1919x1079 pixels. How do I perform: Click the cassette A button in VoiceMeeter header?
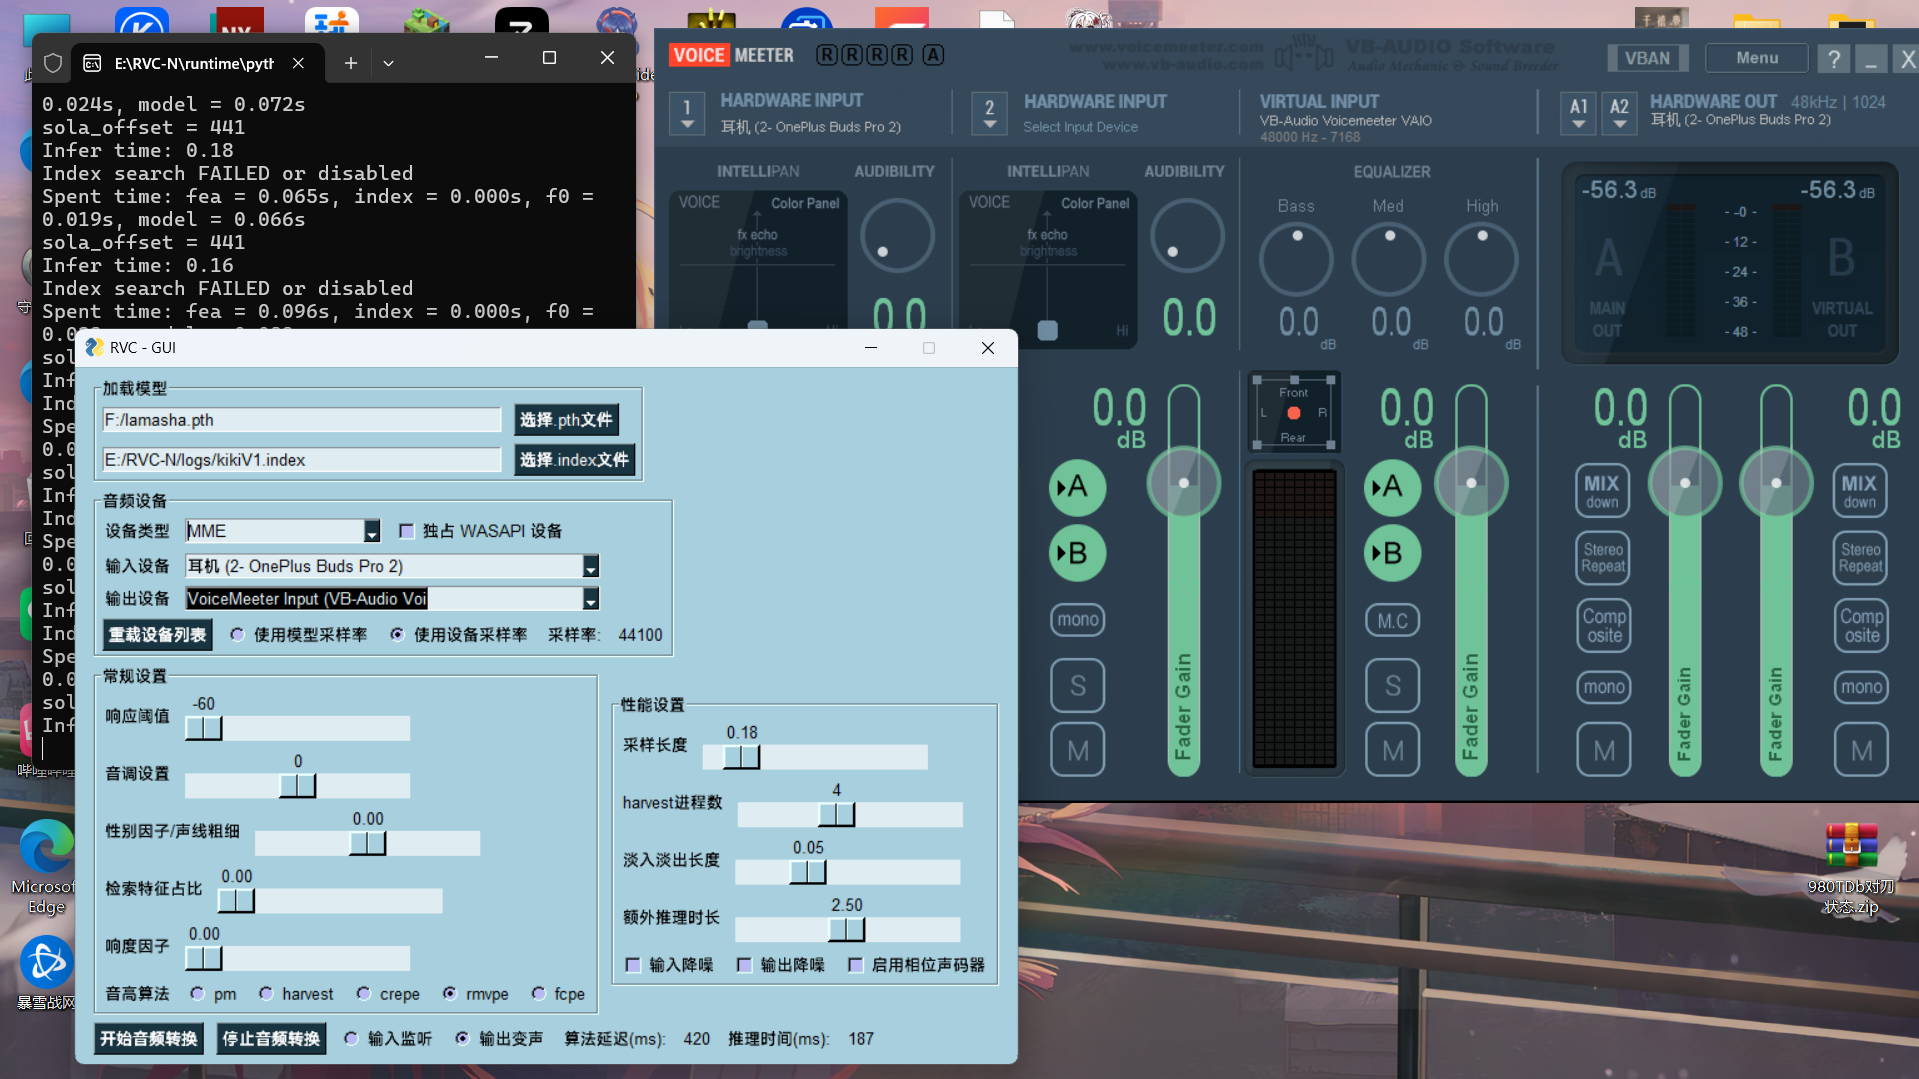tap(933, 55)
